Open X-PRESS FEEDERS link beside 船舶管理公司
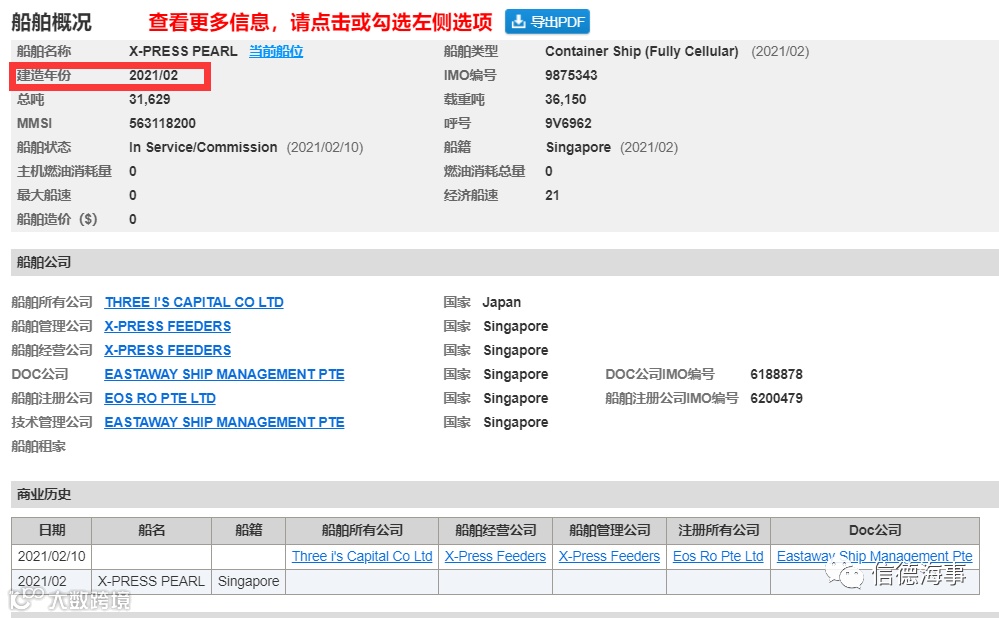This screenshot has width=999, height=618. click(x=168, y=326)
